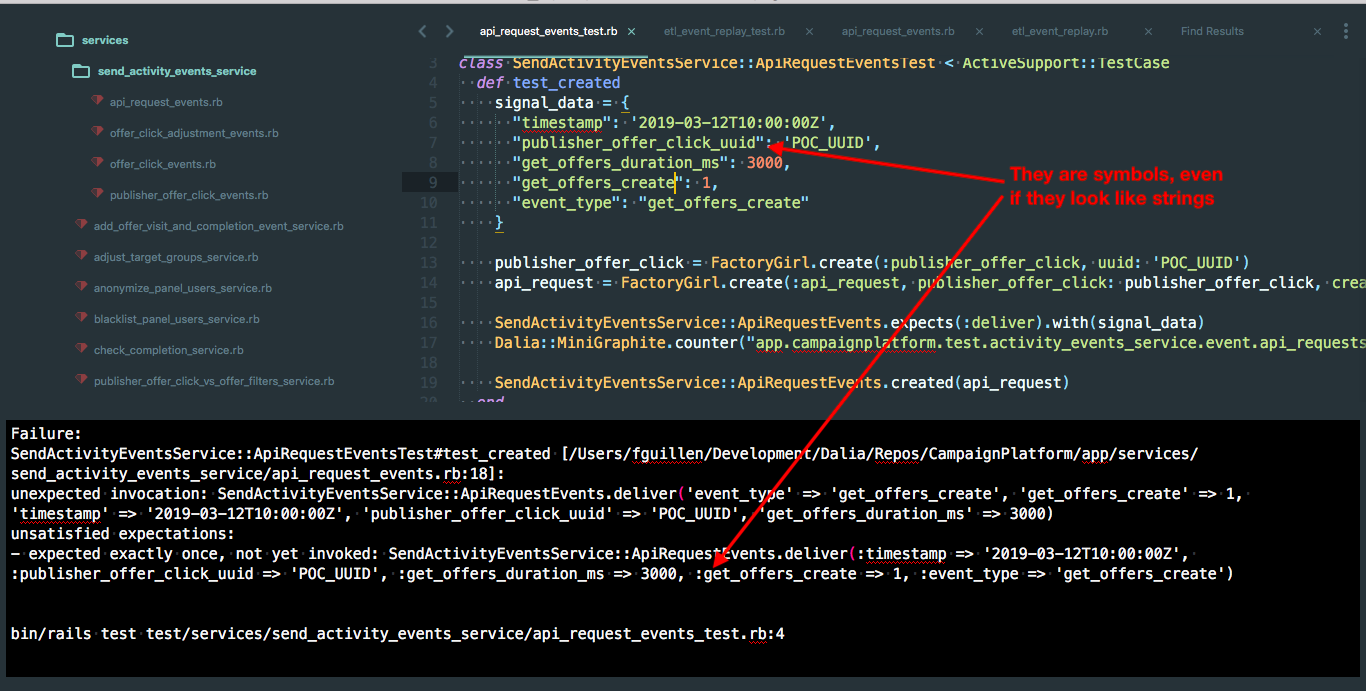Click the FactoryGirl.create(:publisher_offer_click line
The height and width of the screenshot is (691, 1366).
click(x=872, y=262)
